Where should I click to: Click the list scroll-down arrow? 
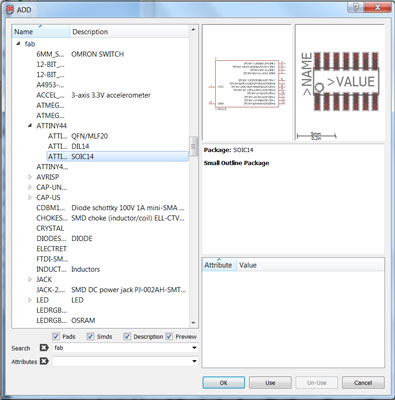[x=193, y=323]
